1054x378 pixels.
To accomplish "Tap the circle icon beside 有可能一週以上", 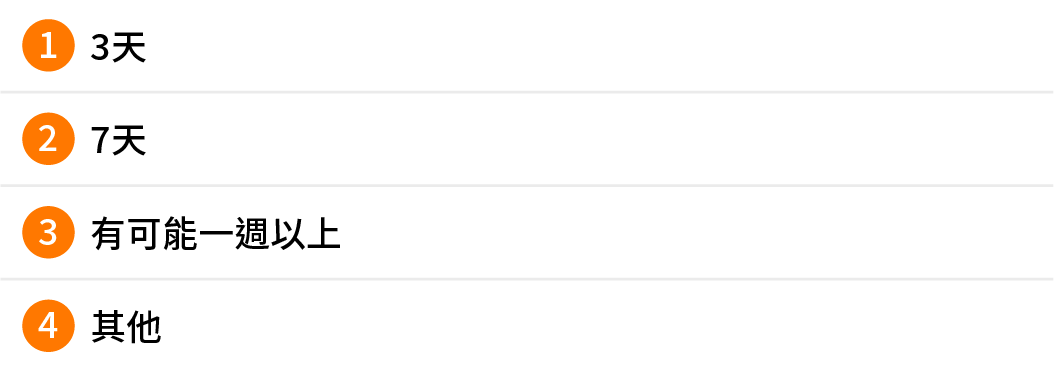I will (48, 232).
